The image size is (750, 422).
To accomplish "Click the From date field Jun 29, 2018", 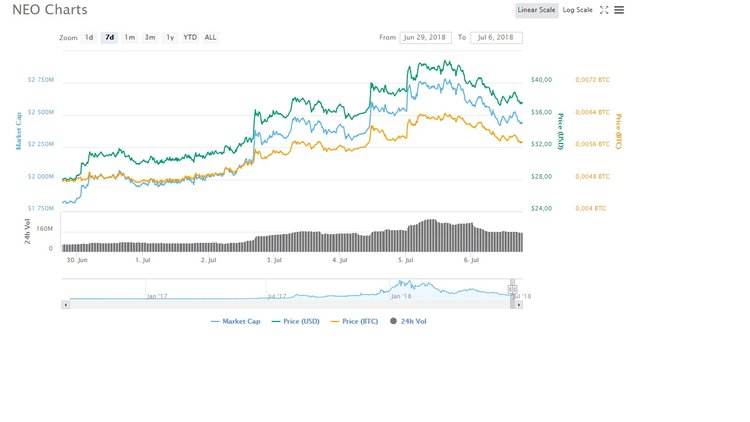I will (425, 37).
